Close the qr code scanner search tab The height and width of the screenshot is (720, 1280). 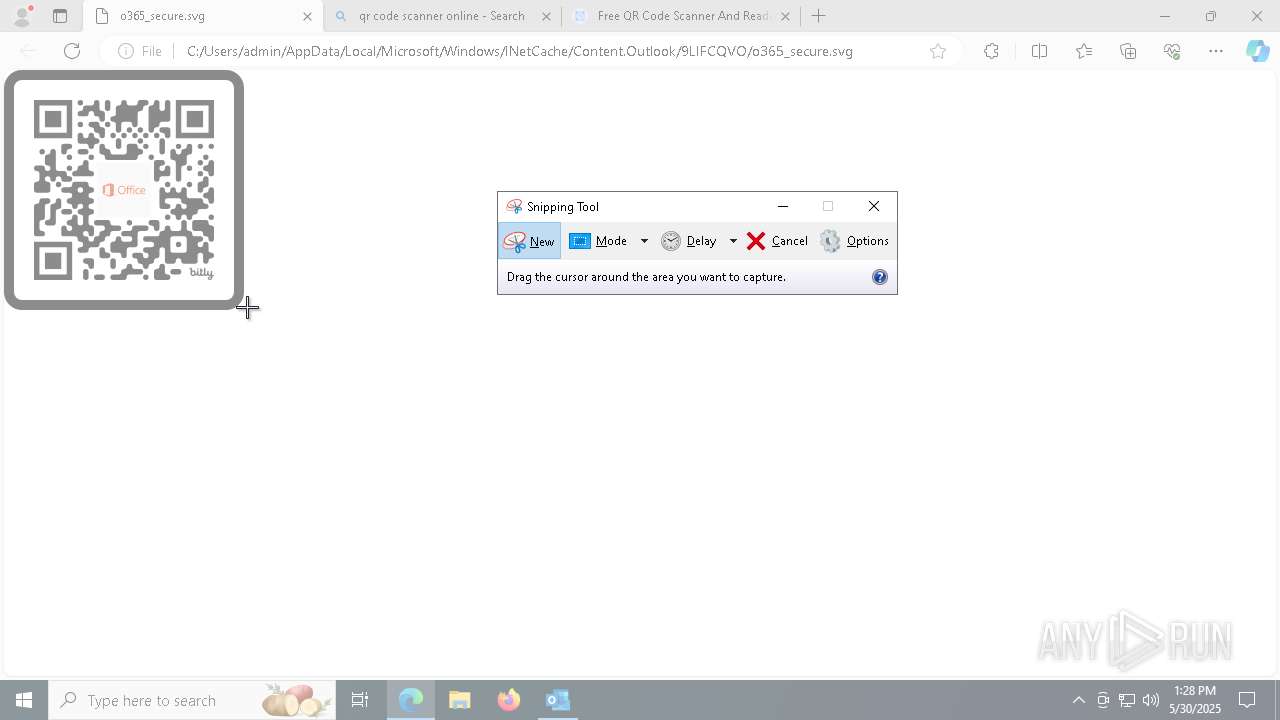click(546, 16)
